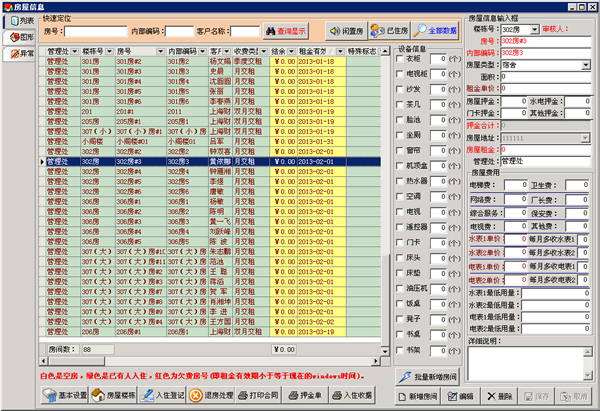Expand 楼栋号 302房 combo box
Screen dimensions: 600x411
(535, 29)
